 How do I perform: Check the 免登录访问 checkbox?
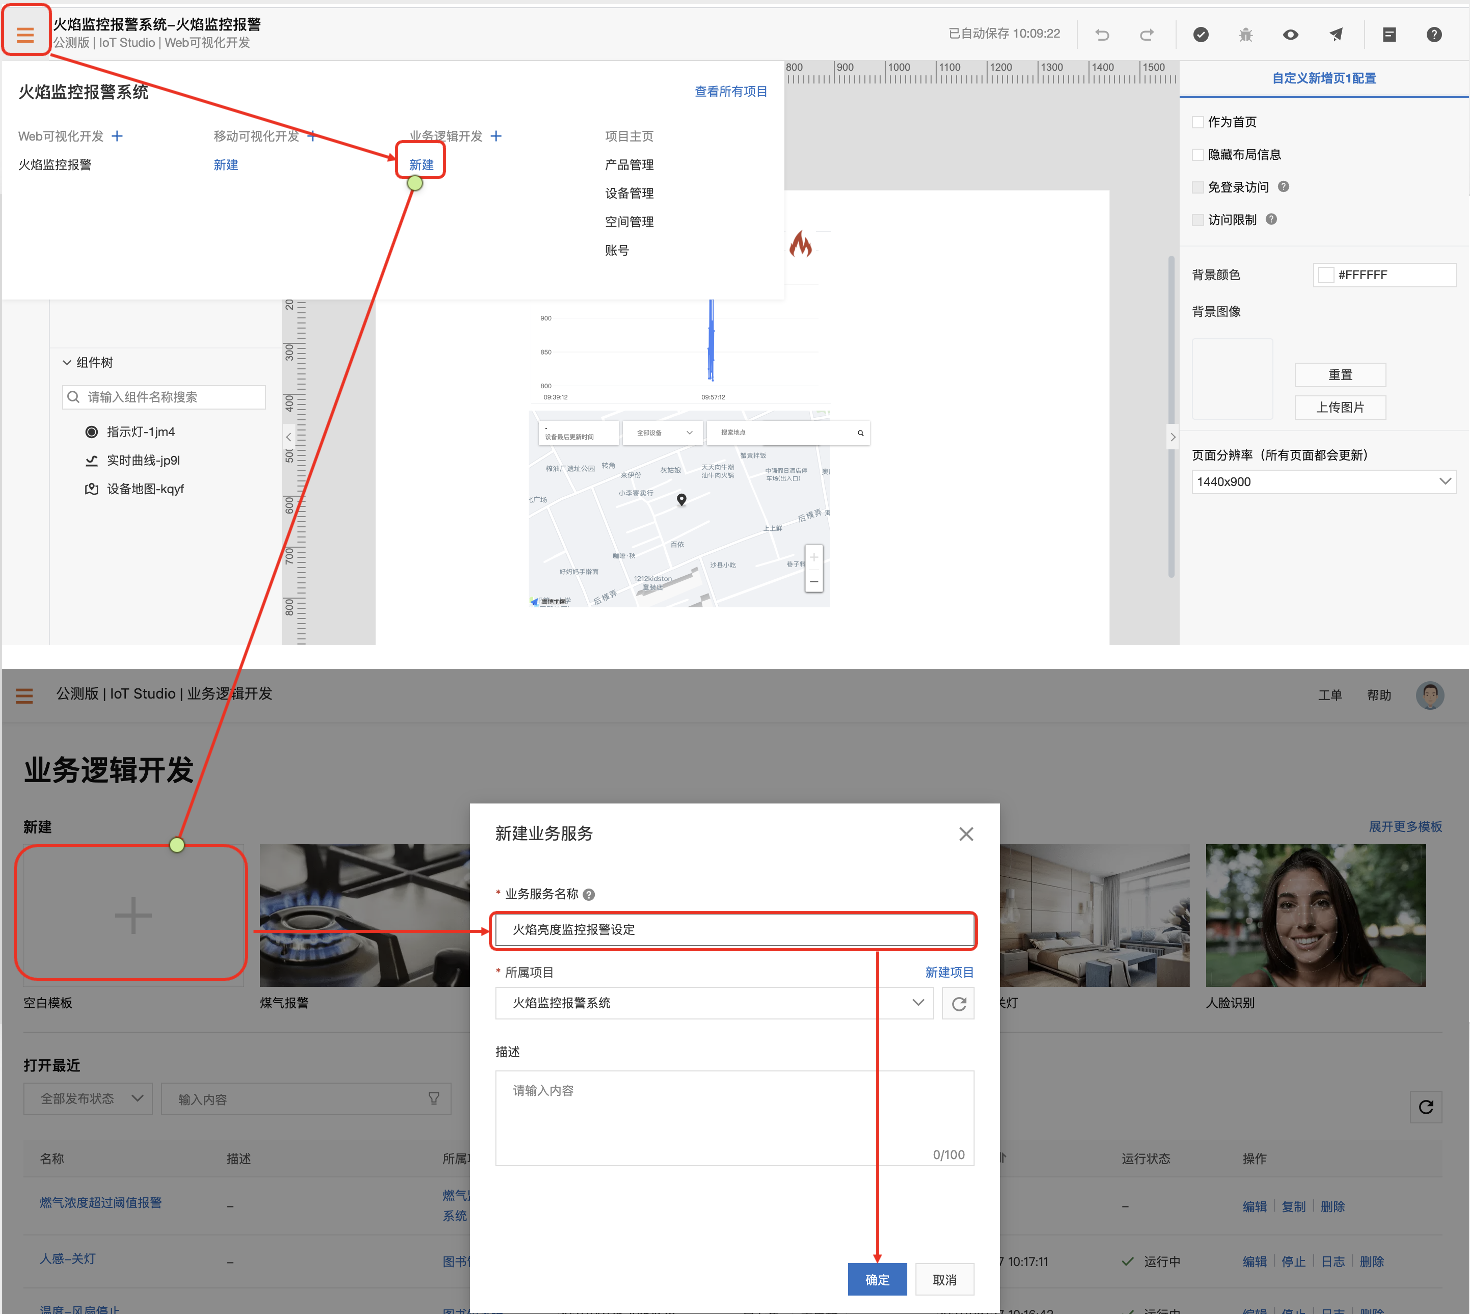click(x=1198, y=187)
